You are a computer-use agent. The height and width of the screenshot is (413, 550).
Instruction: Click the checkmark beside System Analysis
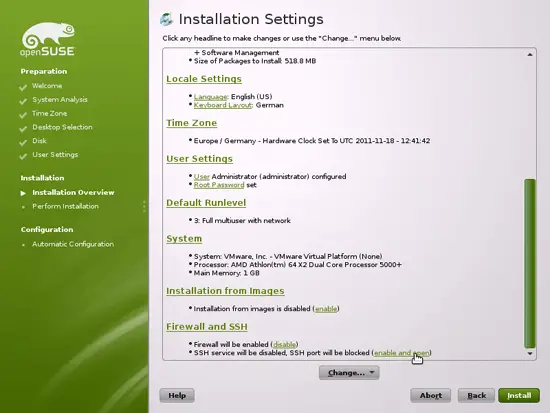23,101
